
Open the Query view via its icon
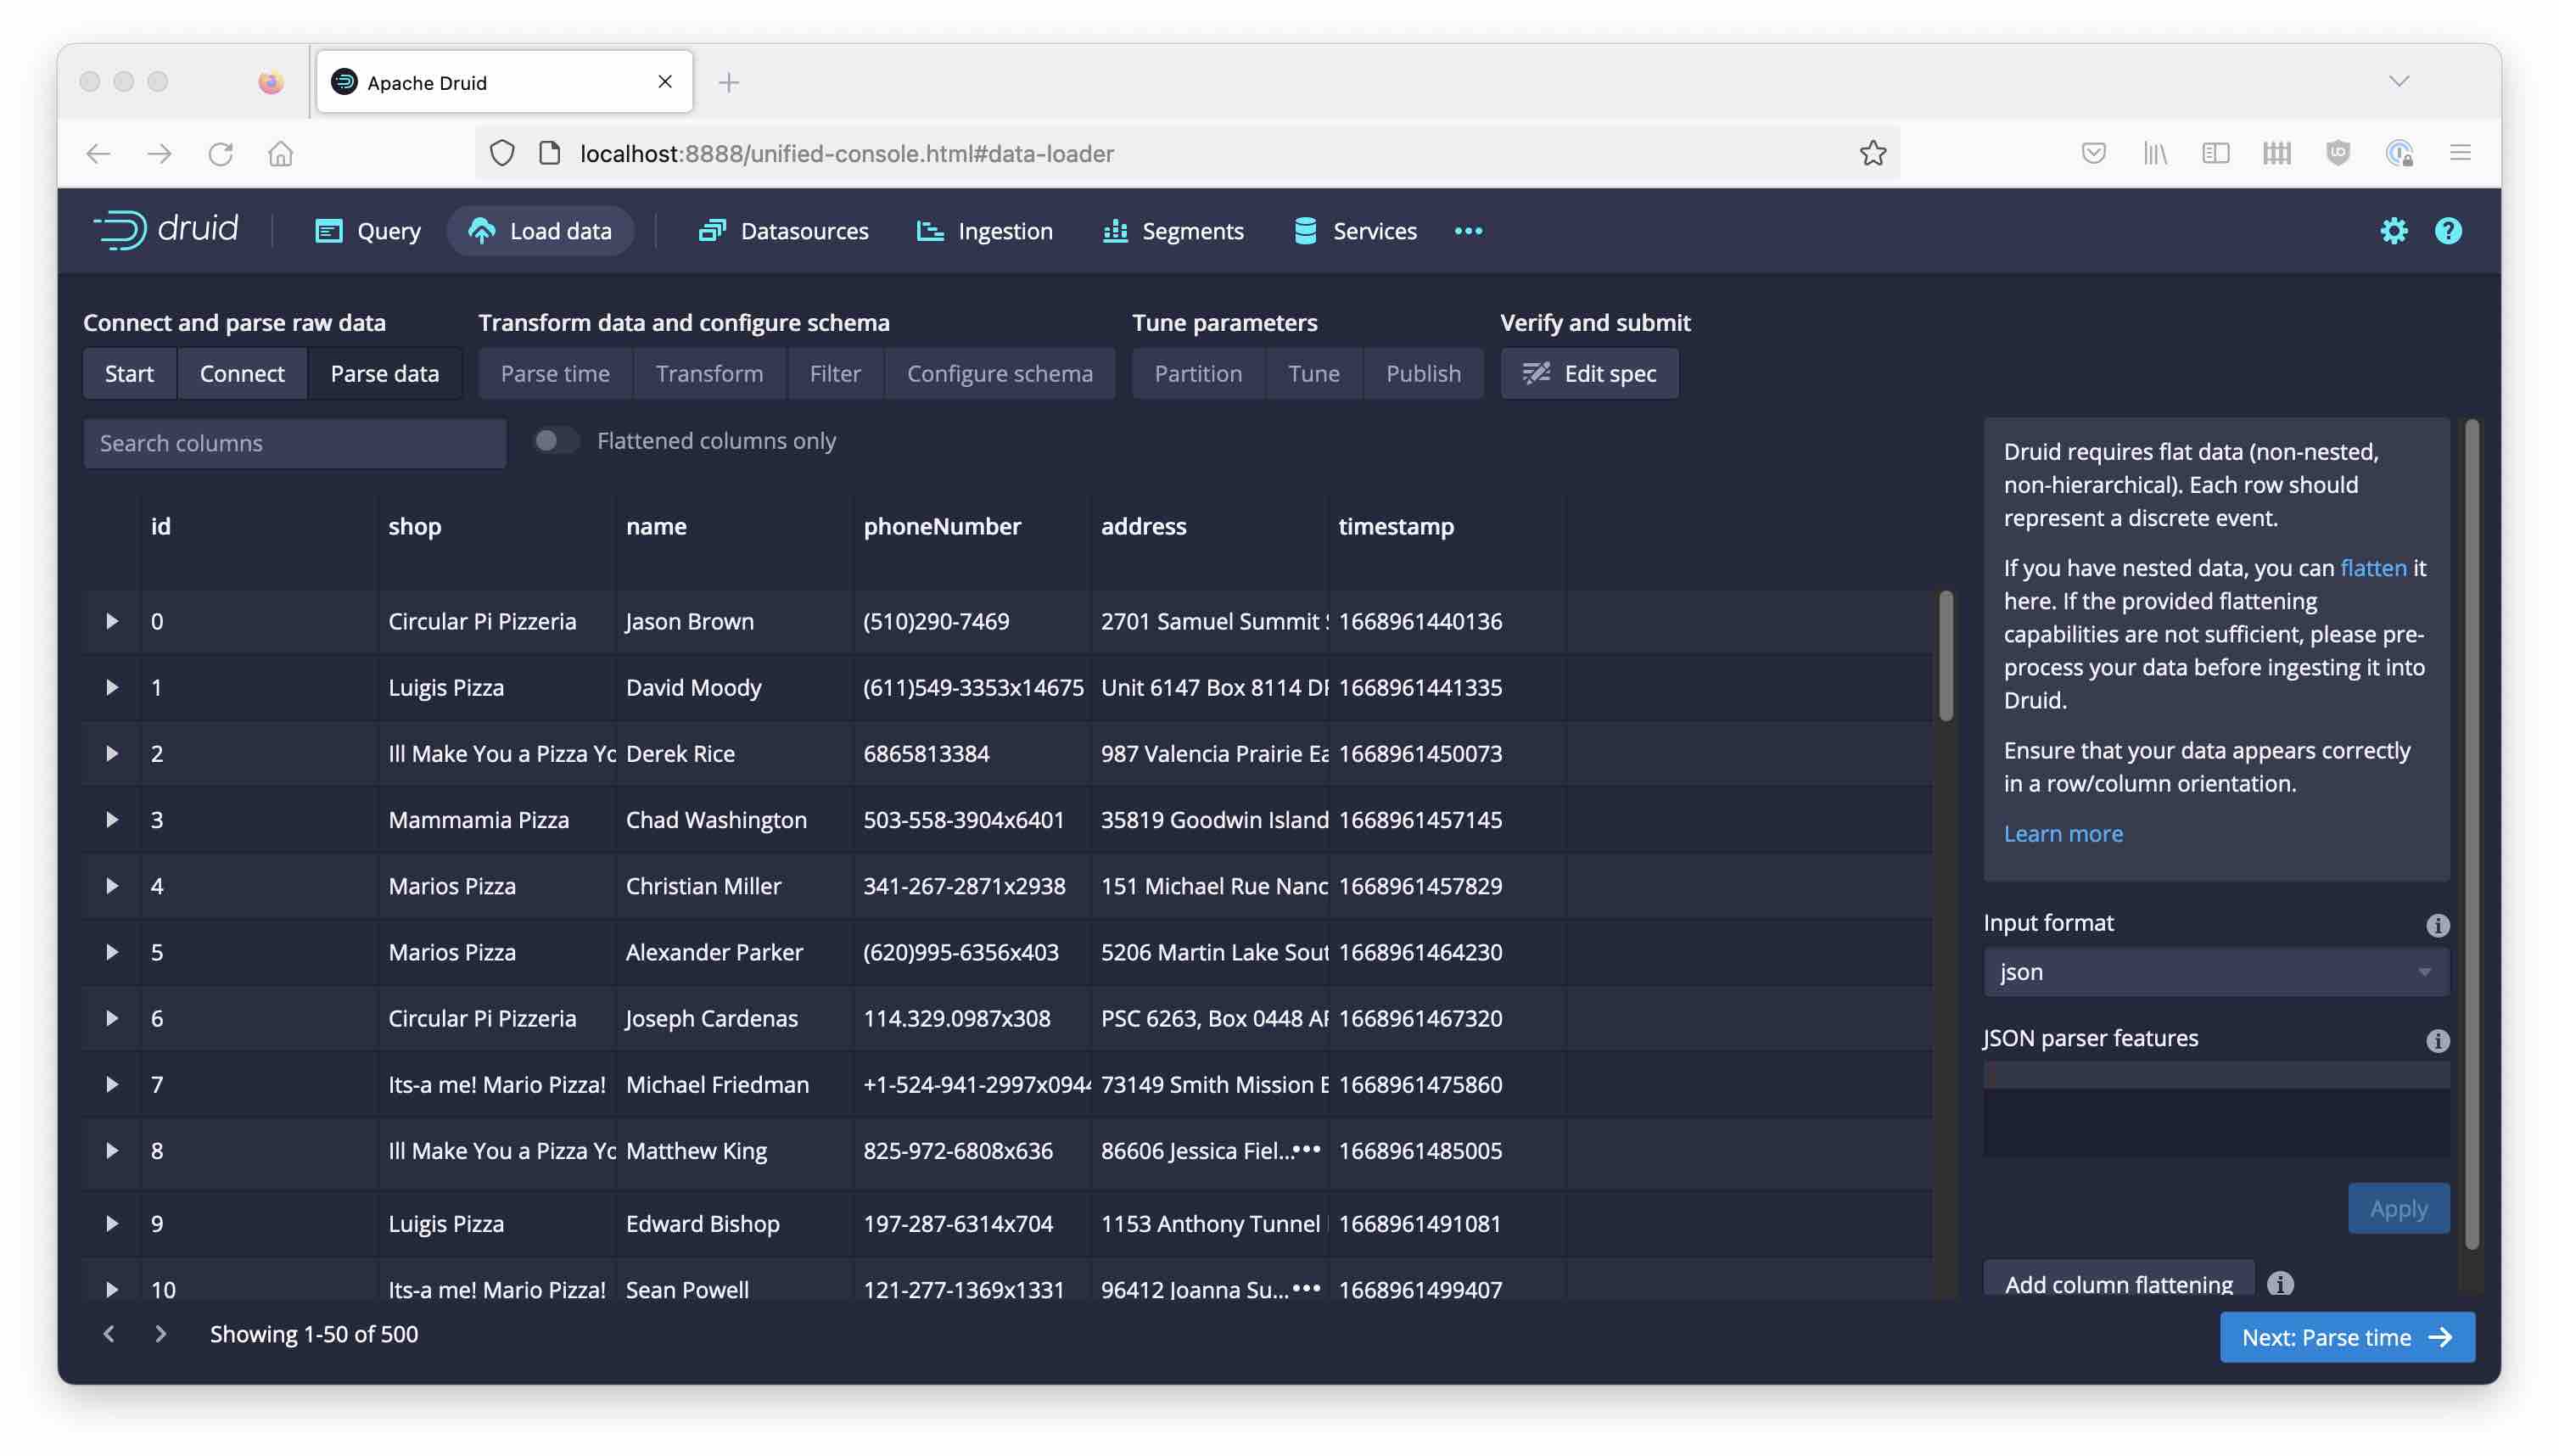click(328, 230)
